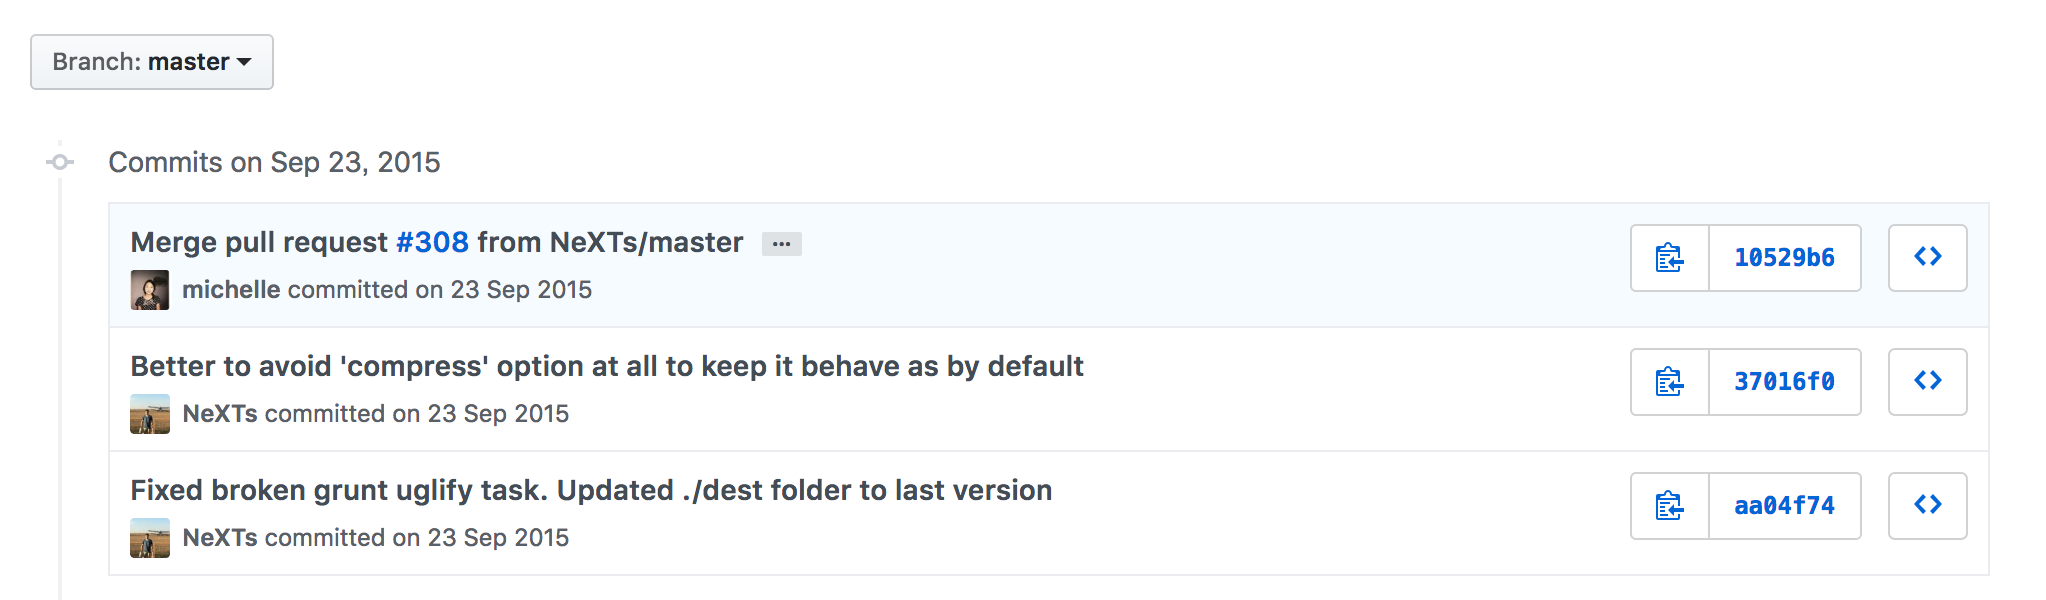This screenshot has height=600, width=2046.
Task: Copy full SHA for commit 10529b6
Action: click(1669, 258)
